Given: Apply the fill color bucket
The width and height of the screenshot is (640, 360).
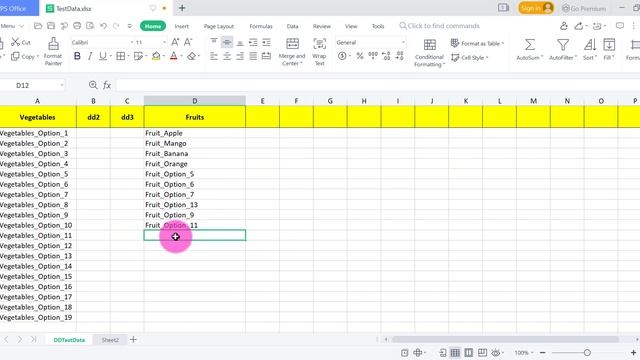Looking at the screenshot, I should [156, 56].
